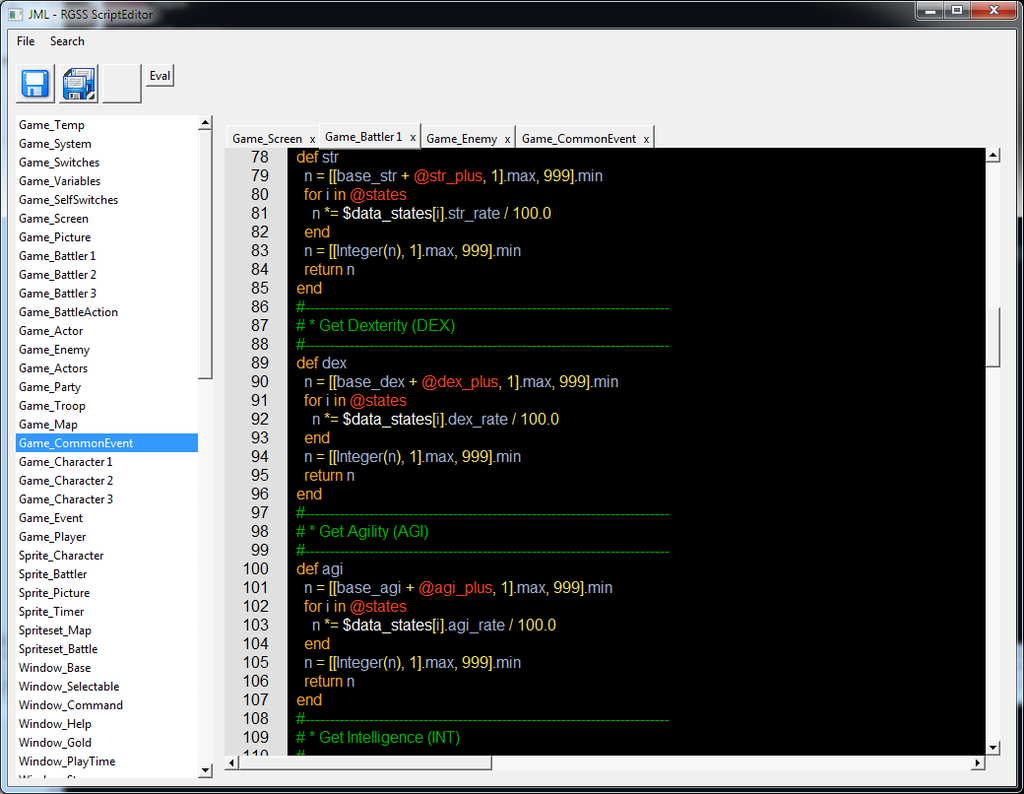Select Game_SelfSwitches in the script list
This screenshot has height=794, width=1024.
point(106,200)
